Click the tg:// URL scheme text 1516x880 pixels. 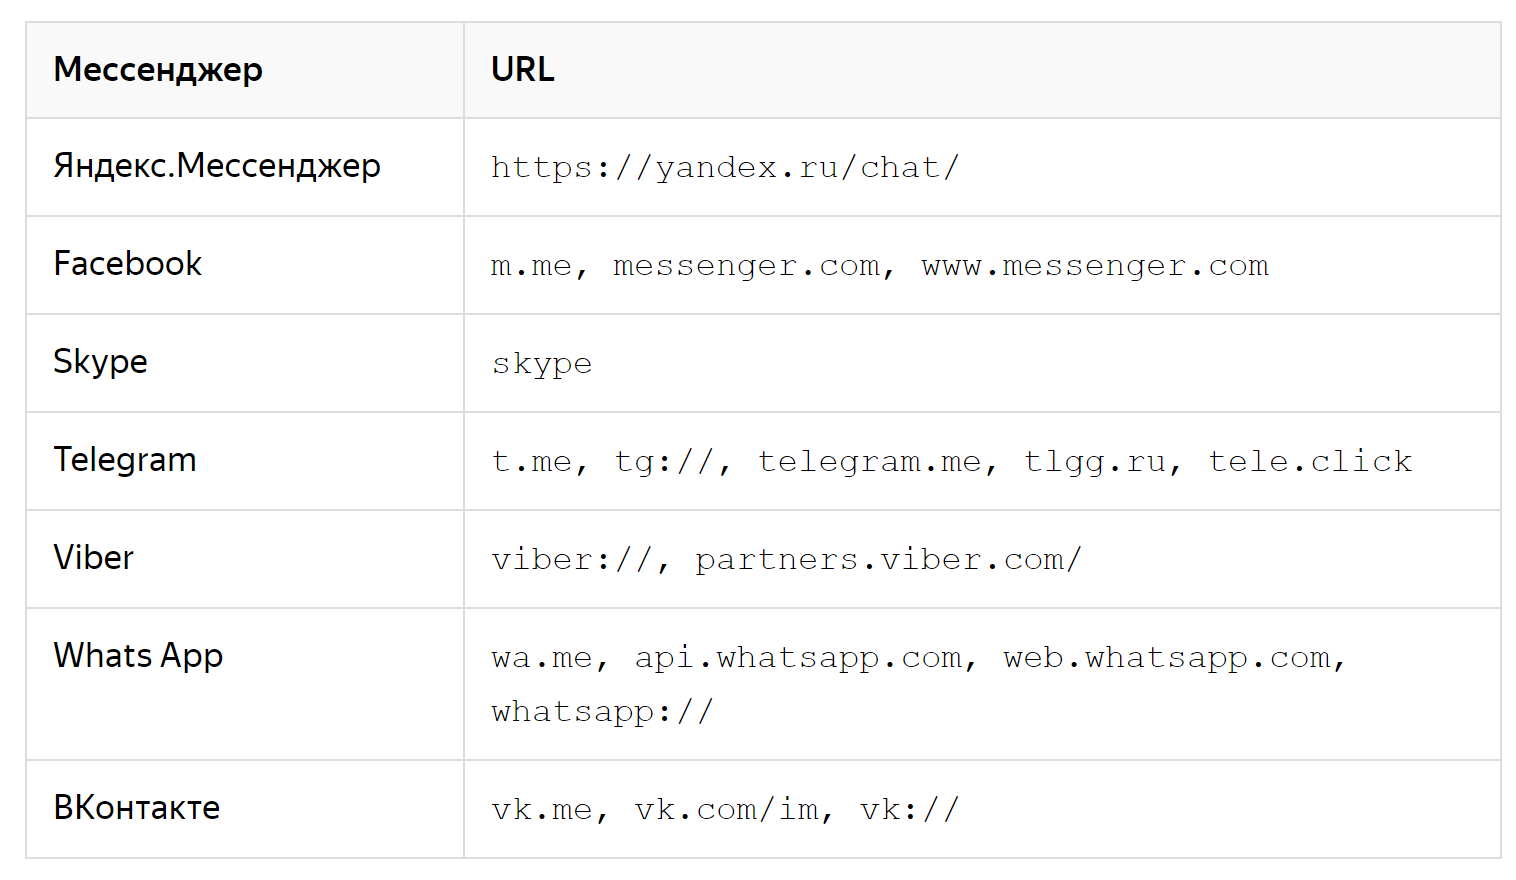point(664,462)
